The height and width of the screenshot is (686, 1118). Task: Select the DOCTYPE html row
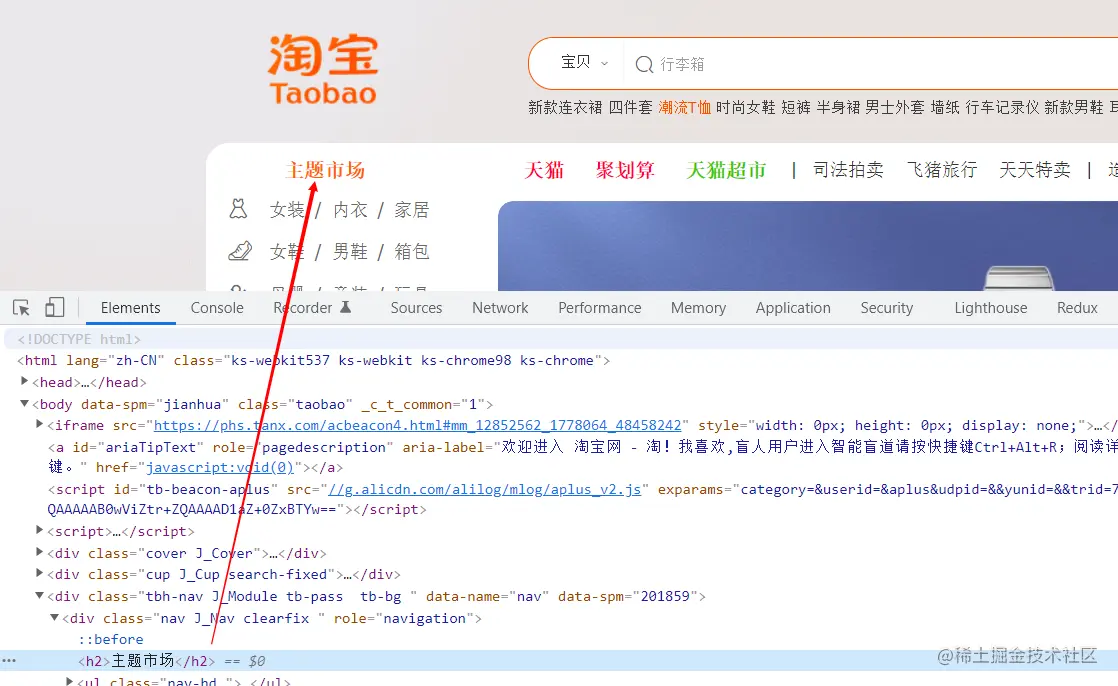point(559,339)
